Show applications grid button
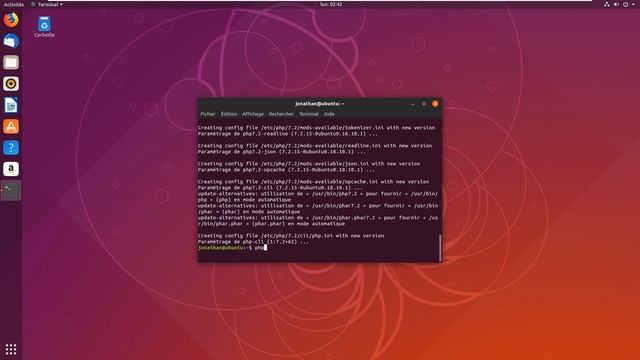The width and height of the screenshot is (640, 360). [x=11, y=349]
